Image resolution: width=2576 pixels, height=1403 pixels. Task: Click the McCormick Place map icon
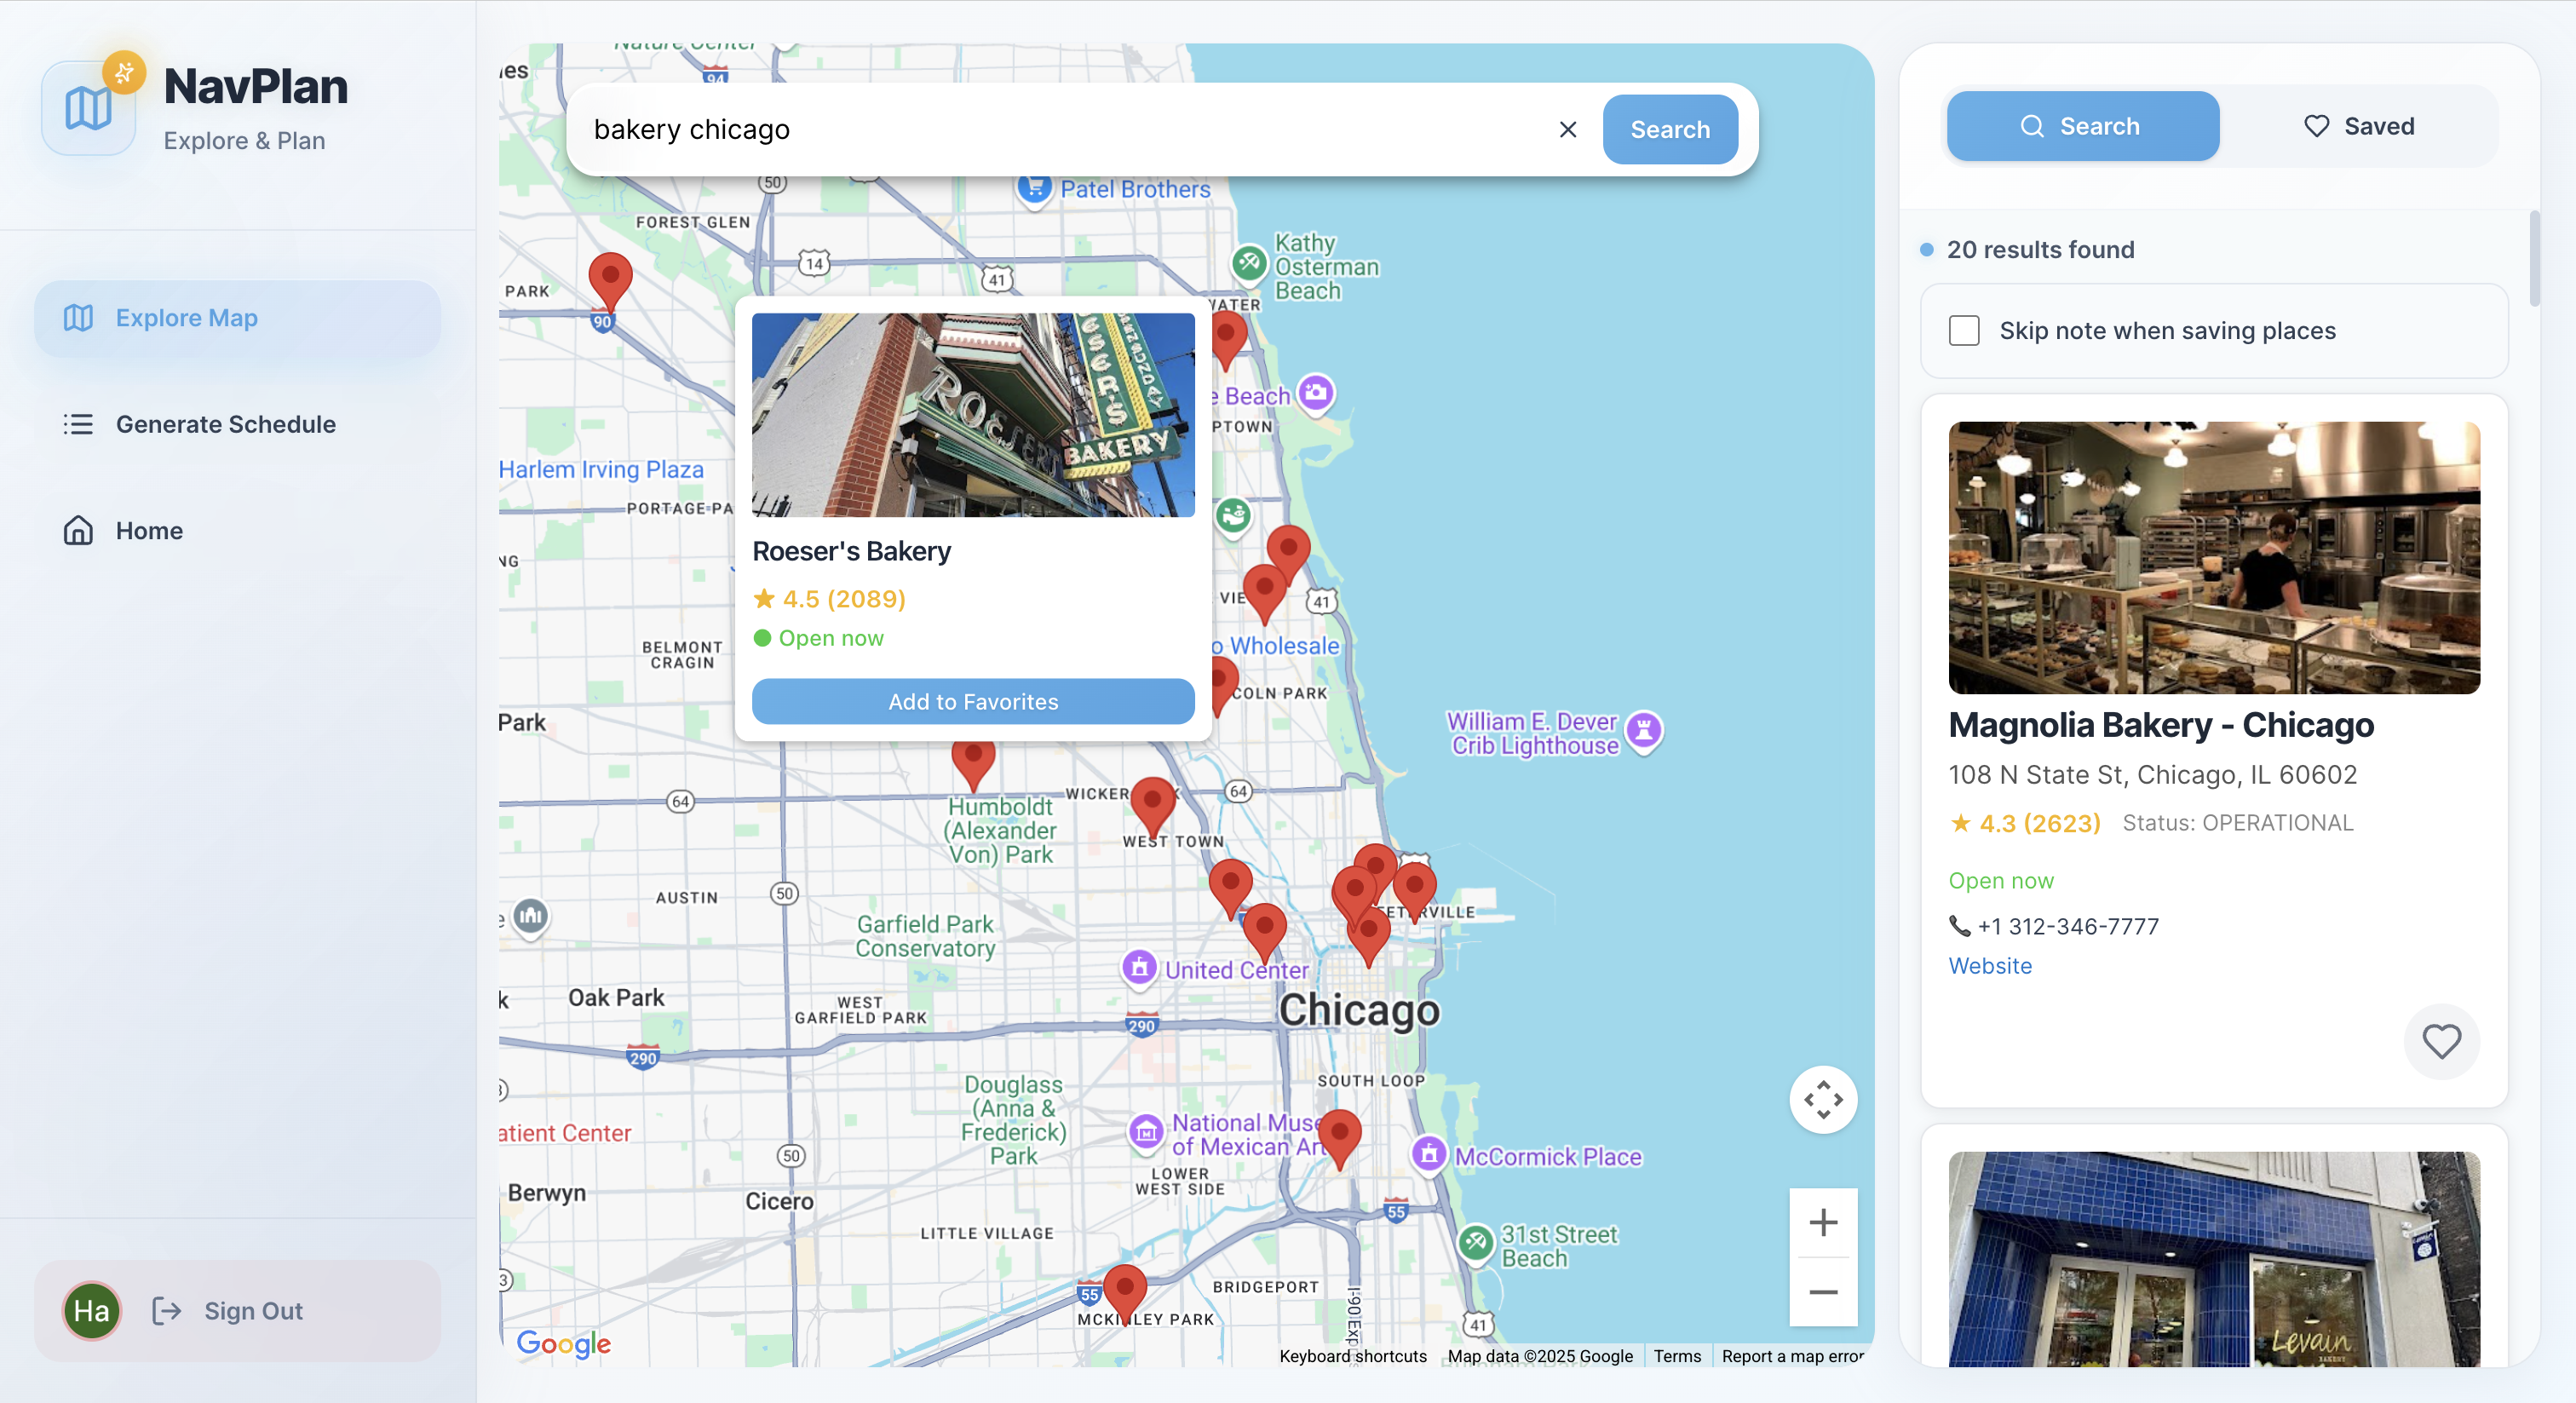pos(1429,1155)
